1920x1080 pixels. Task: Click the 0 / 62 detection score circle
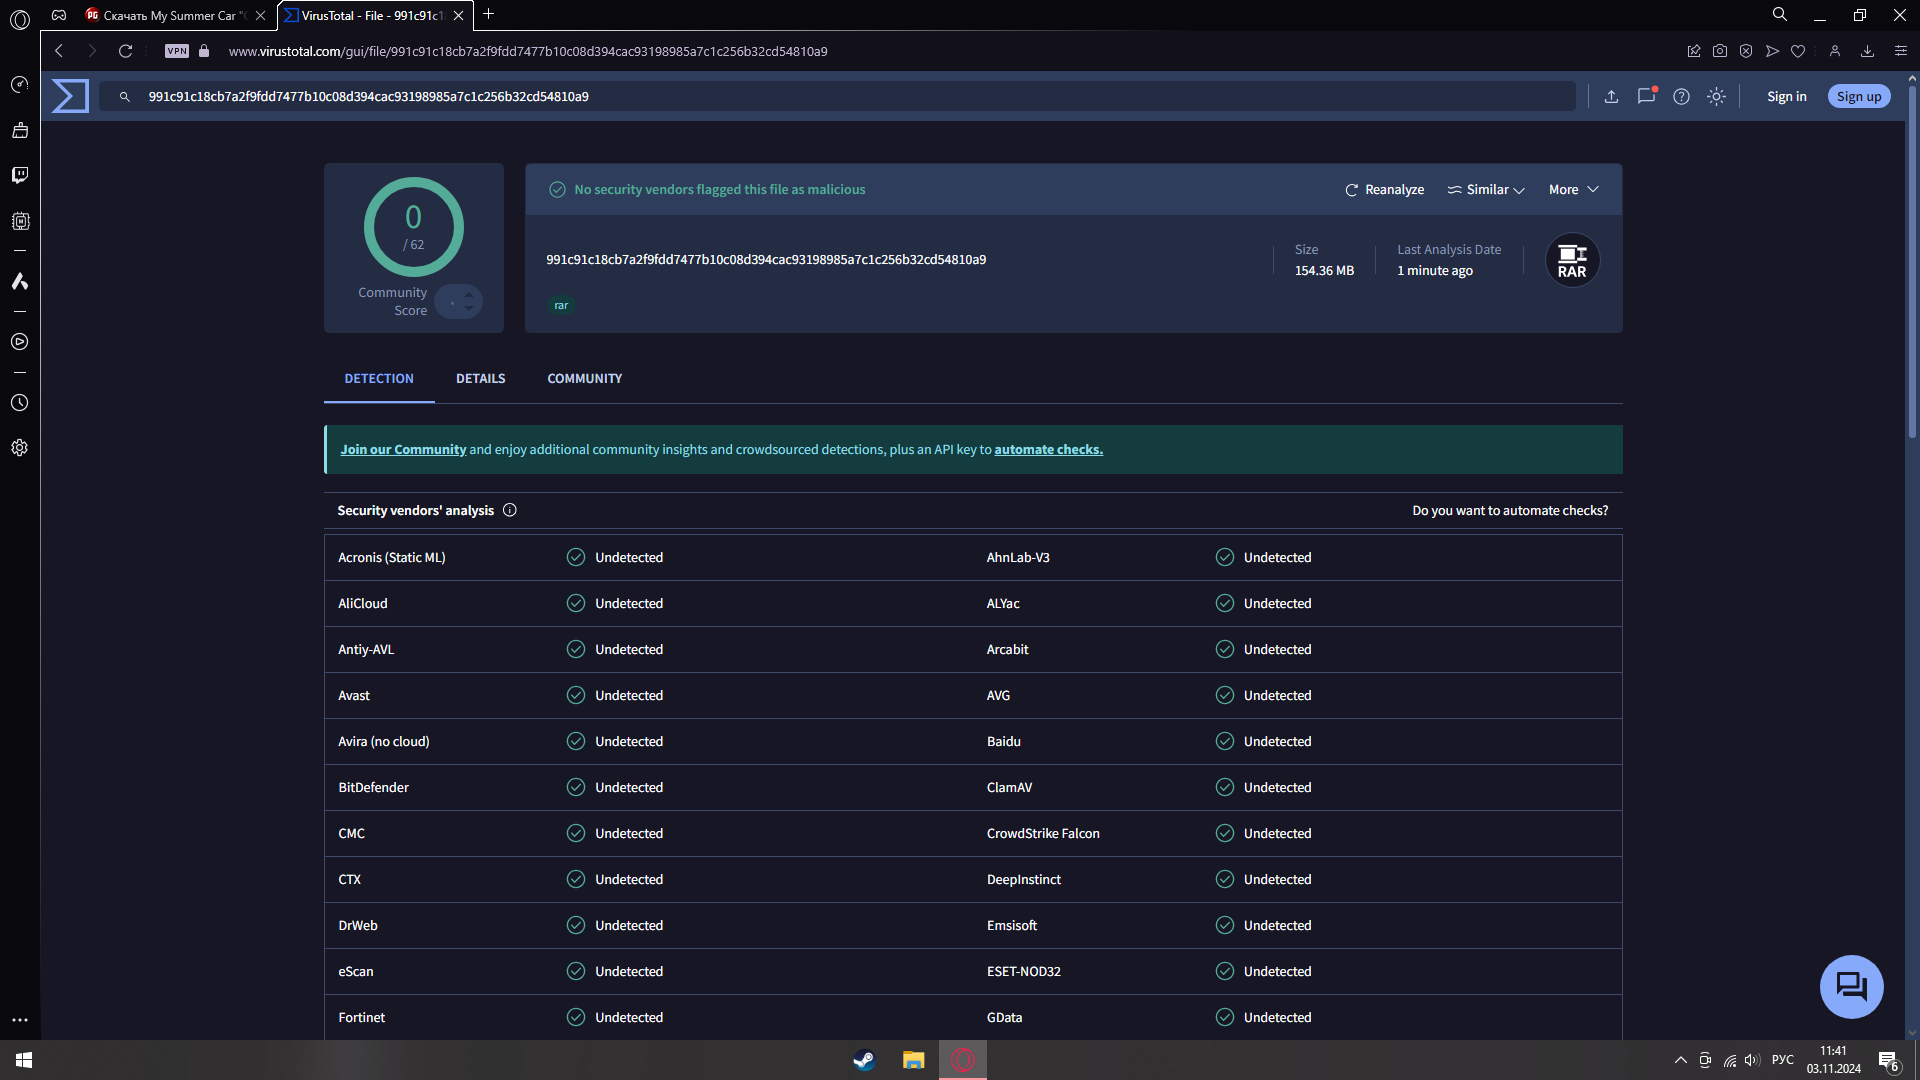click(413, 227)
